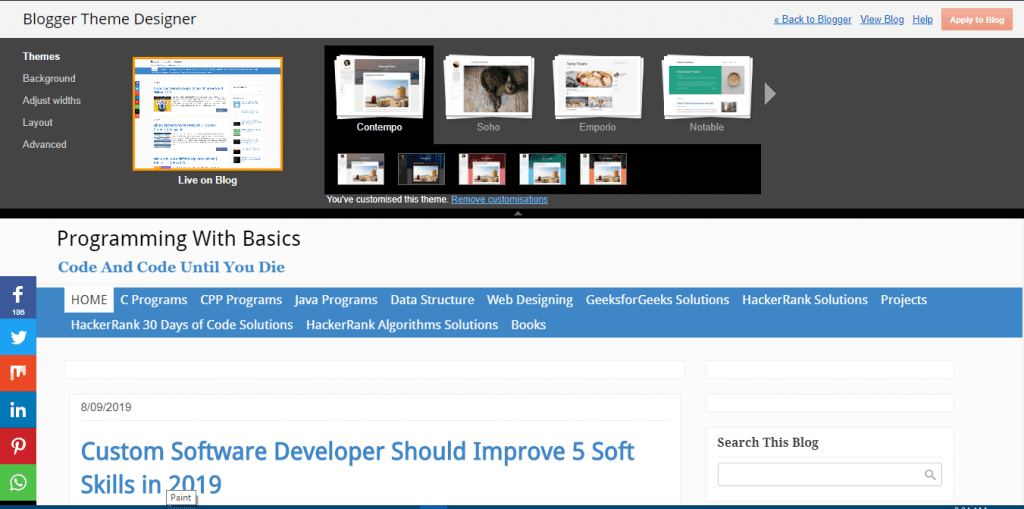Pick the Notable theme
This screenshot has width=1024, height=509.
pyautogui.click(x=707, y=94)
